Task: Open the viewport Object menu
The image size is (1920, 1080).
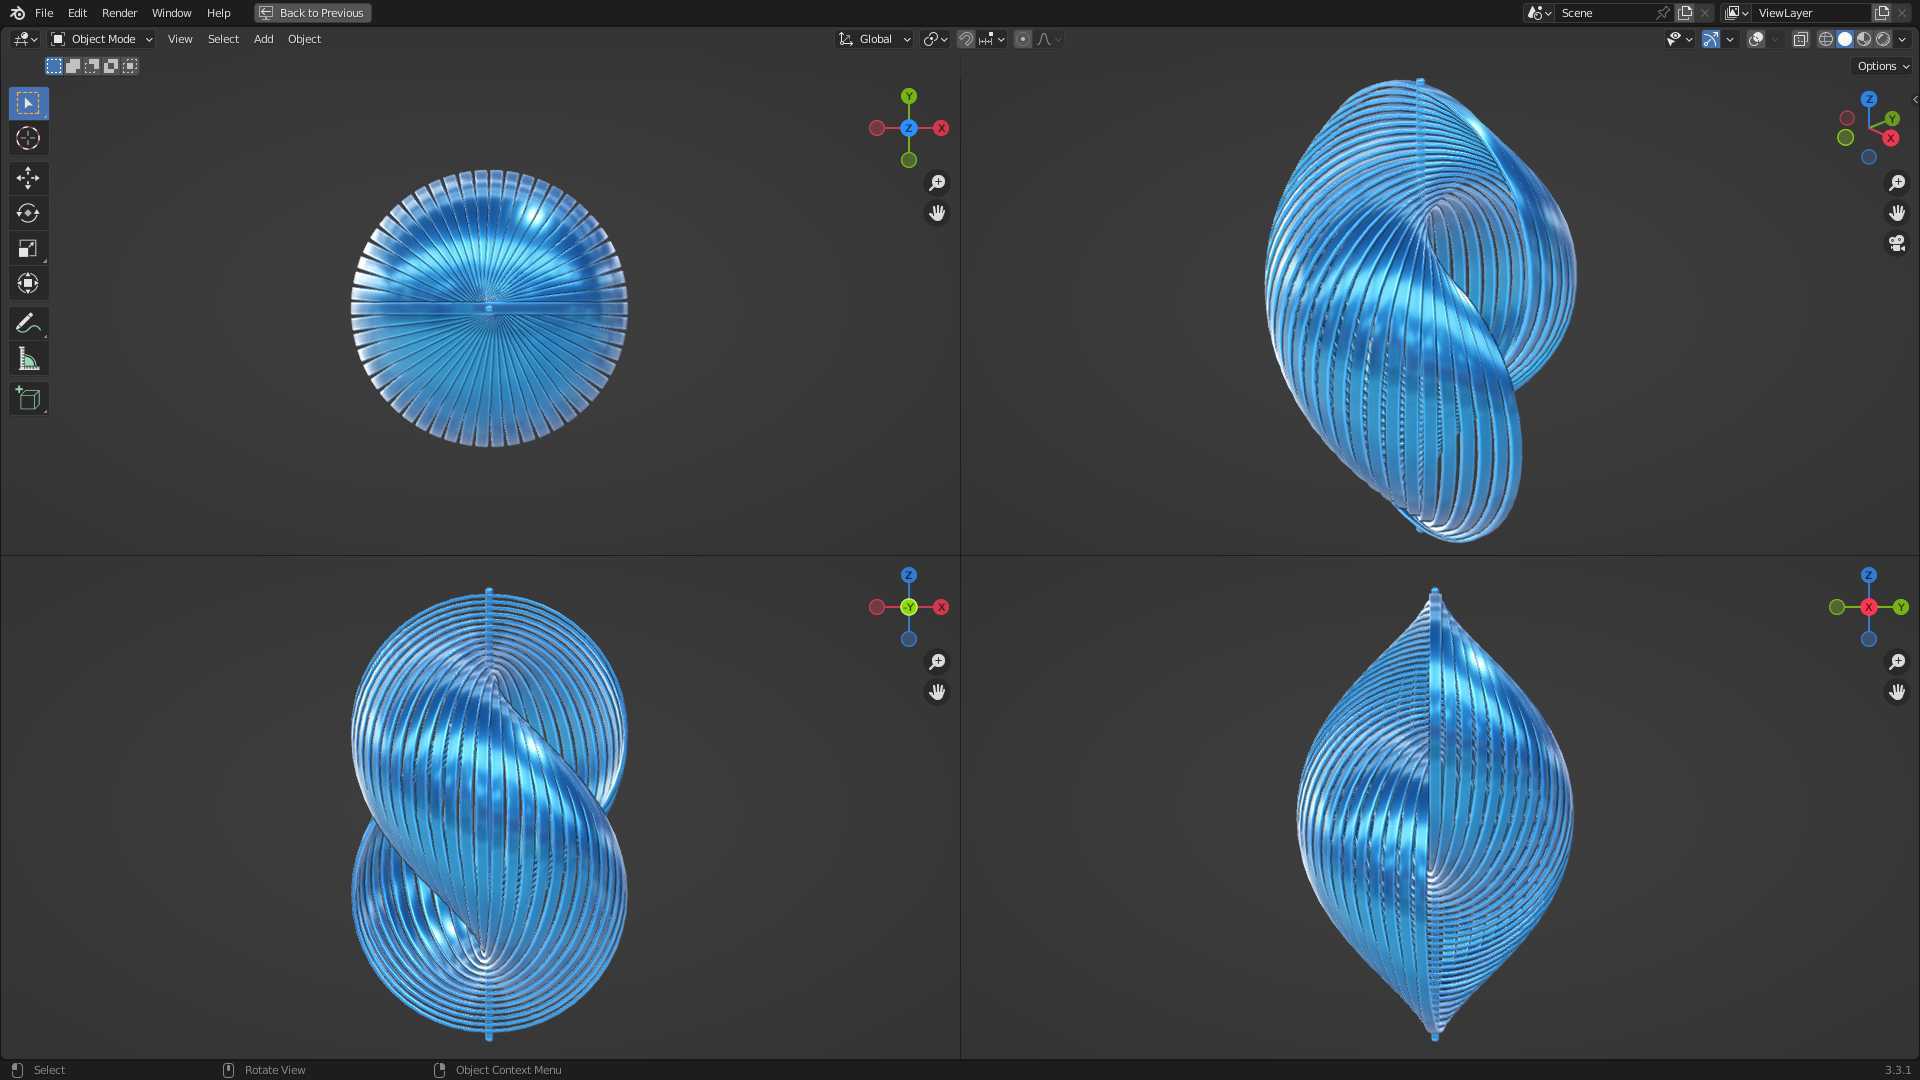Action: [x=304, y=39]
